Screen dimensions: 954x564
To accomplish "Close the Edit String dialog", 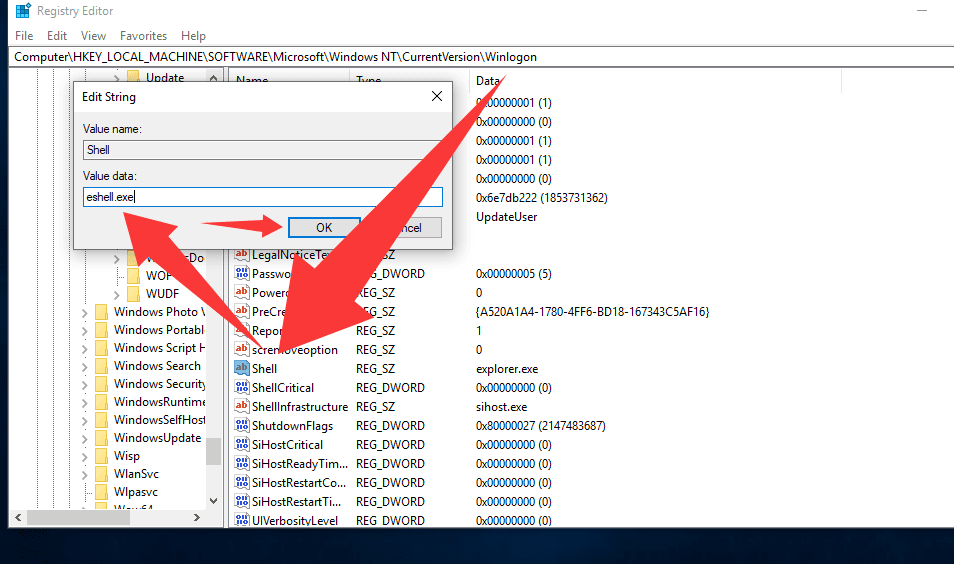I will coord(437,96).
